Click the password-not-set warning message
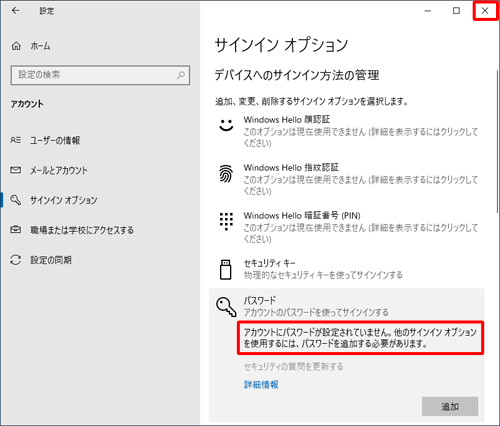The width and height of the screenshot is (500, 426). pyautogui.click(x=360, y=338)
